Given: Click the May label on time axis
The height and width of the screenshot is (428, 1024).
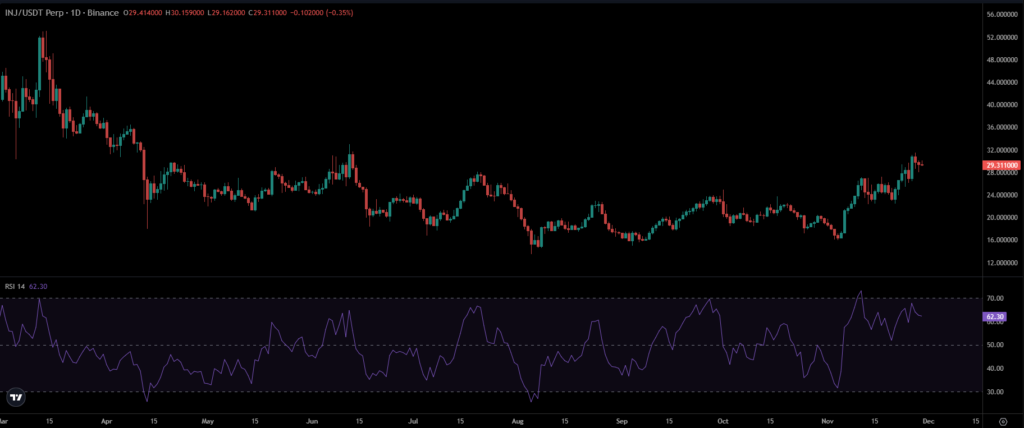Looking at the screenshot, I should pyautogui.click(x=208, y=421).
